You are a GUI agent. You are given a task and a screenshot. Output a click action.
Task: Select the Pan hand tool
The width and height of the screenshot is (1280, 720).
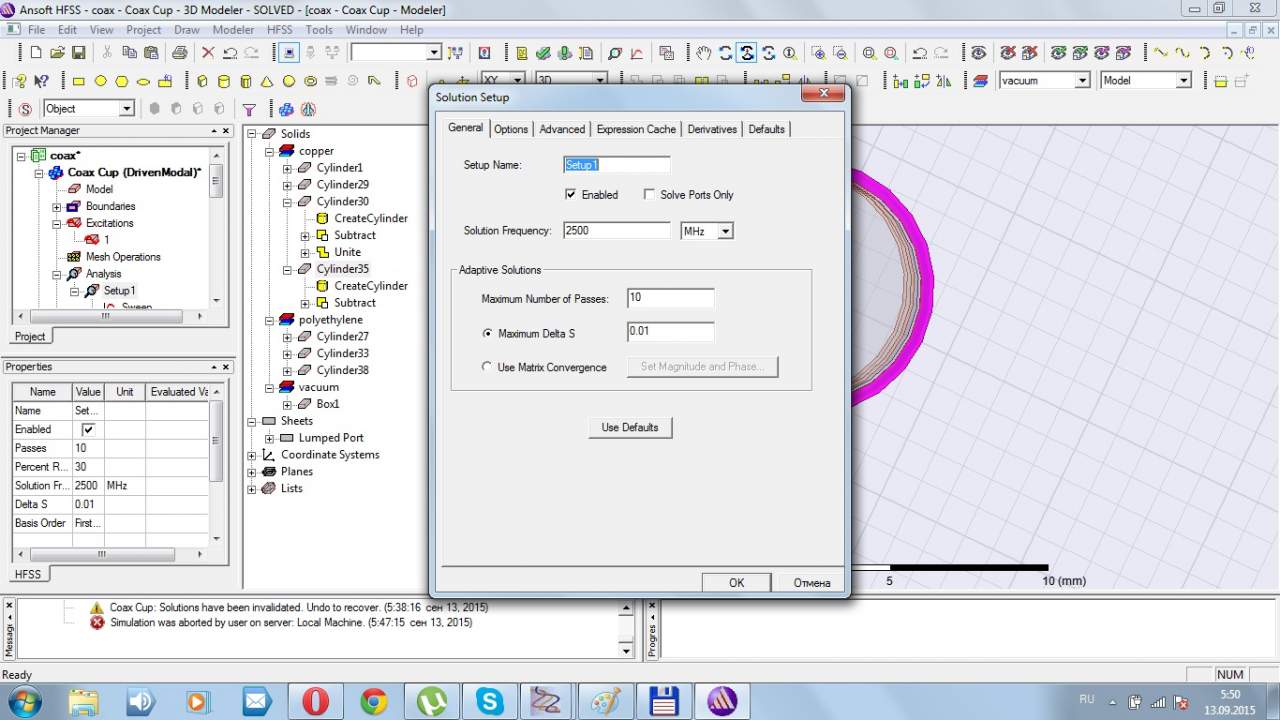click(704, 53)
